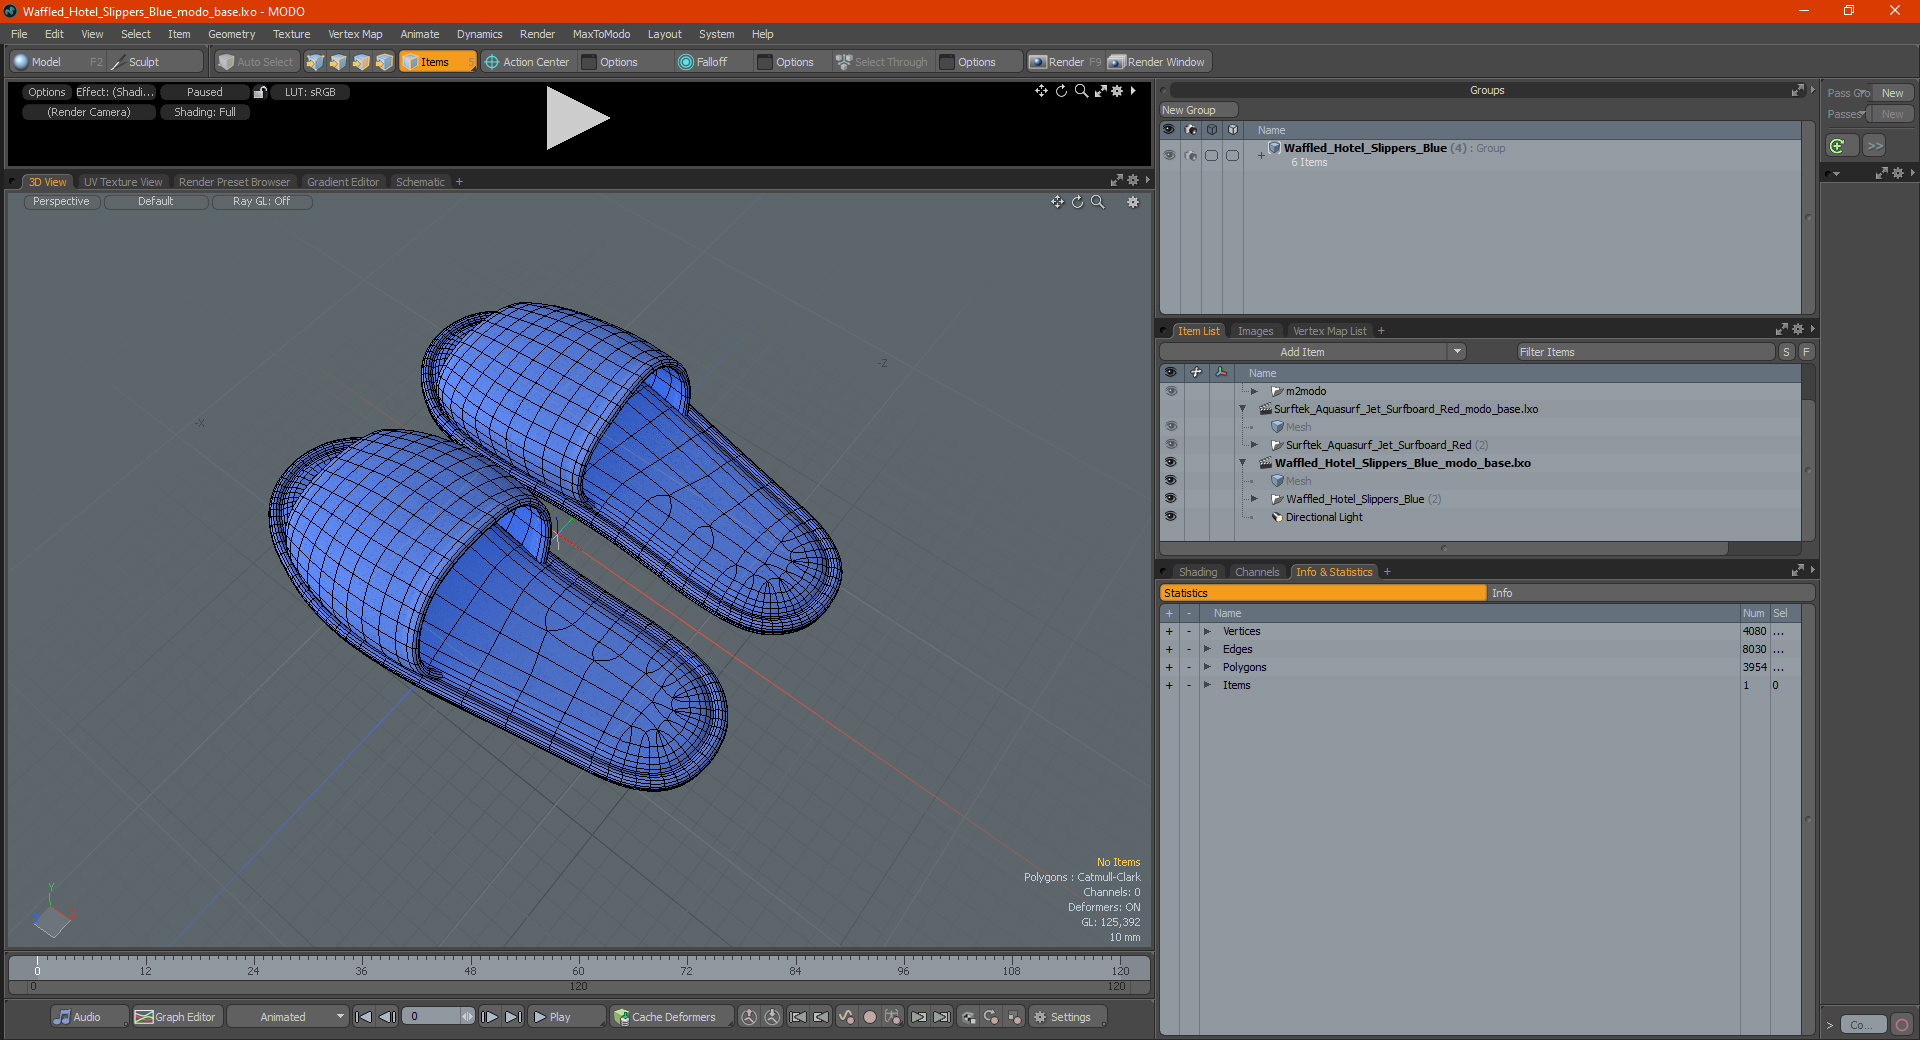Screen dimensions: 1920x1040
Task: Expand Waffled_Hotel_Slippers_Blue item in list
Action: [x=1254, y=499]
